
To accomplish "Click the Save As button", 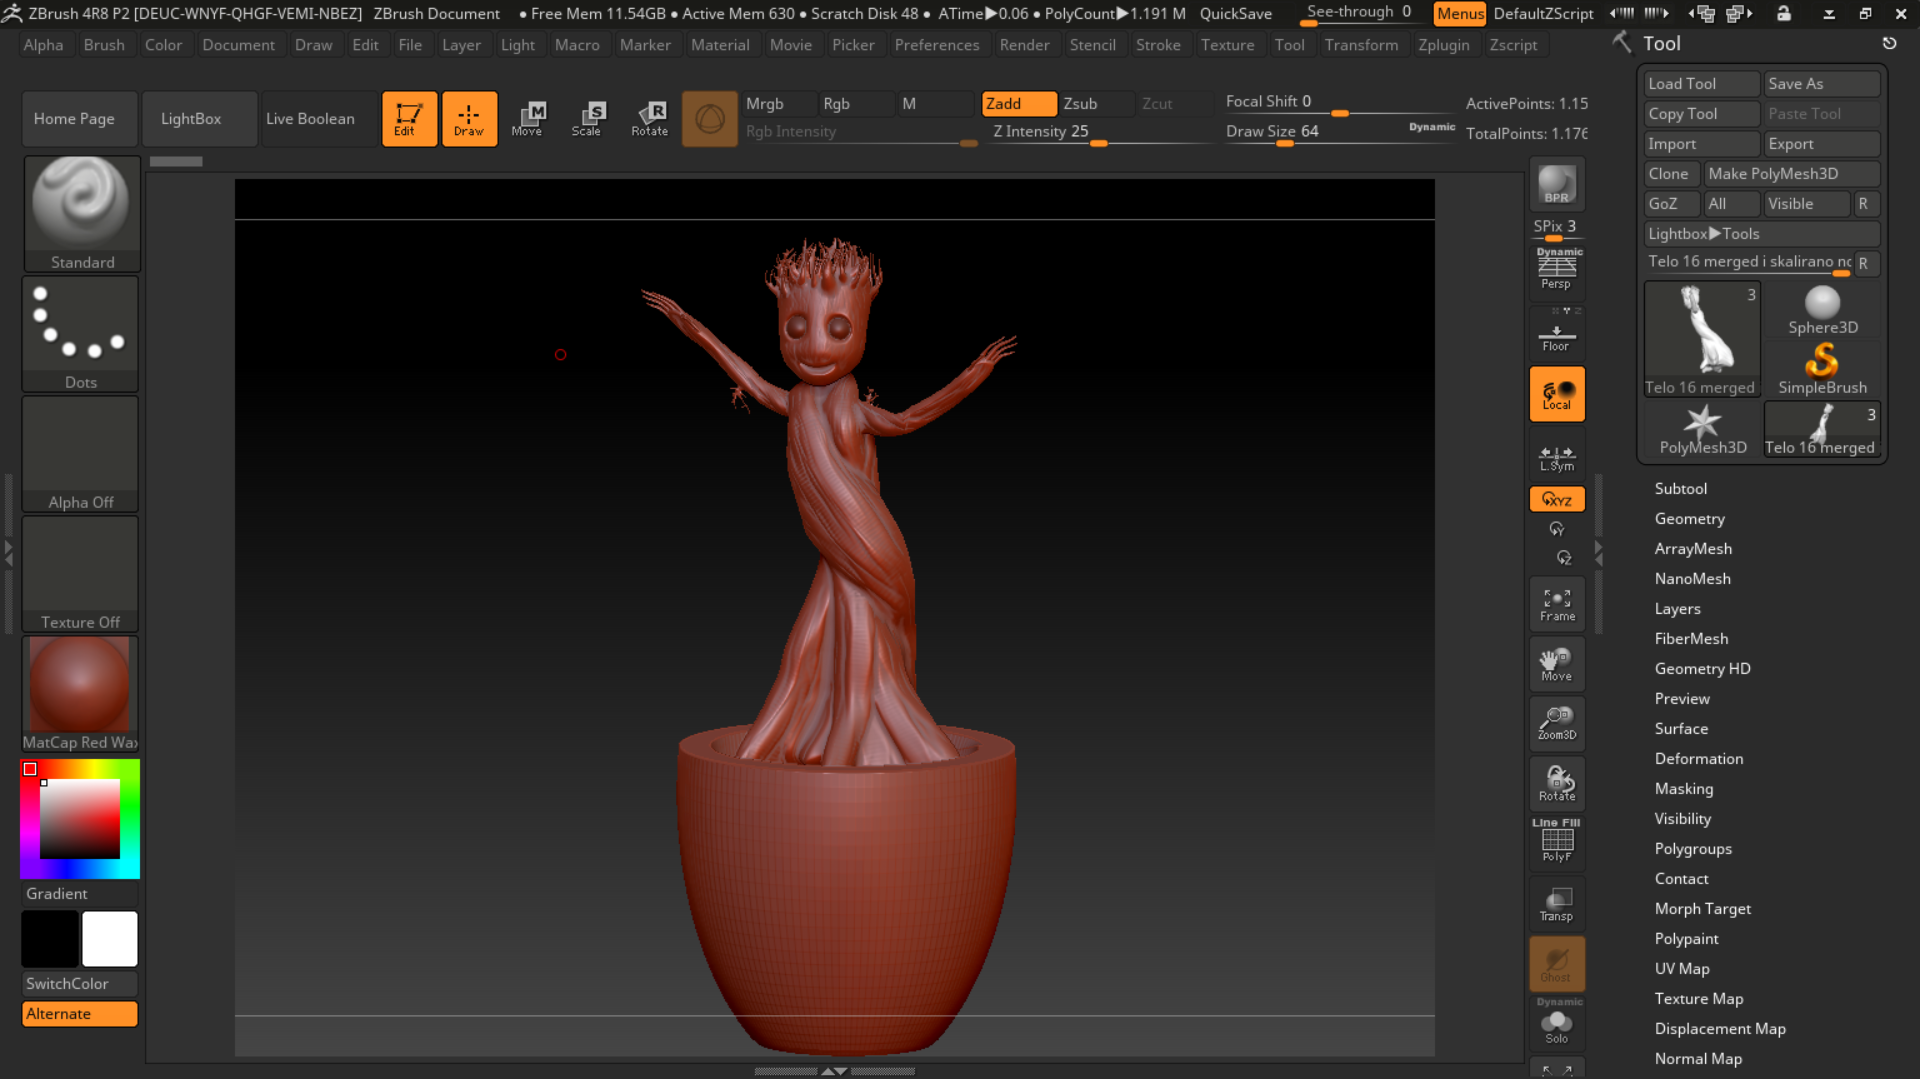I will [x=1822, y=84].
